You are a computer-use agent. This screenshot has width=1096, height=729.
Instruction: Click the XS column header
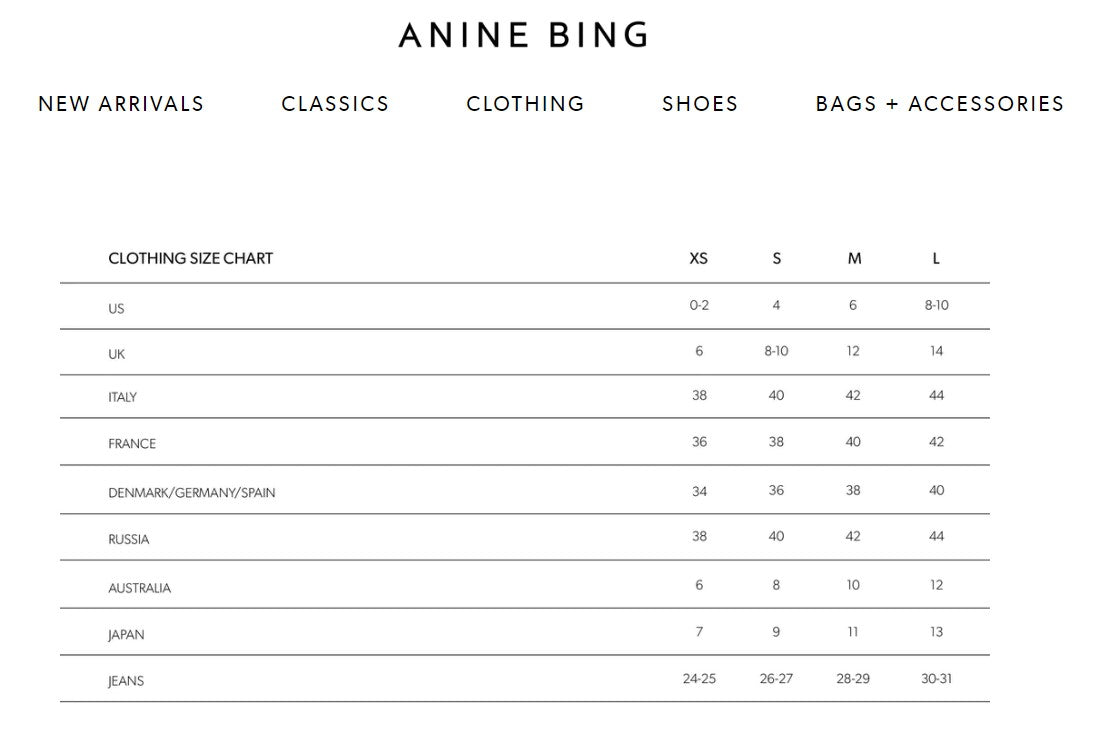point(698,258)
